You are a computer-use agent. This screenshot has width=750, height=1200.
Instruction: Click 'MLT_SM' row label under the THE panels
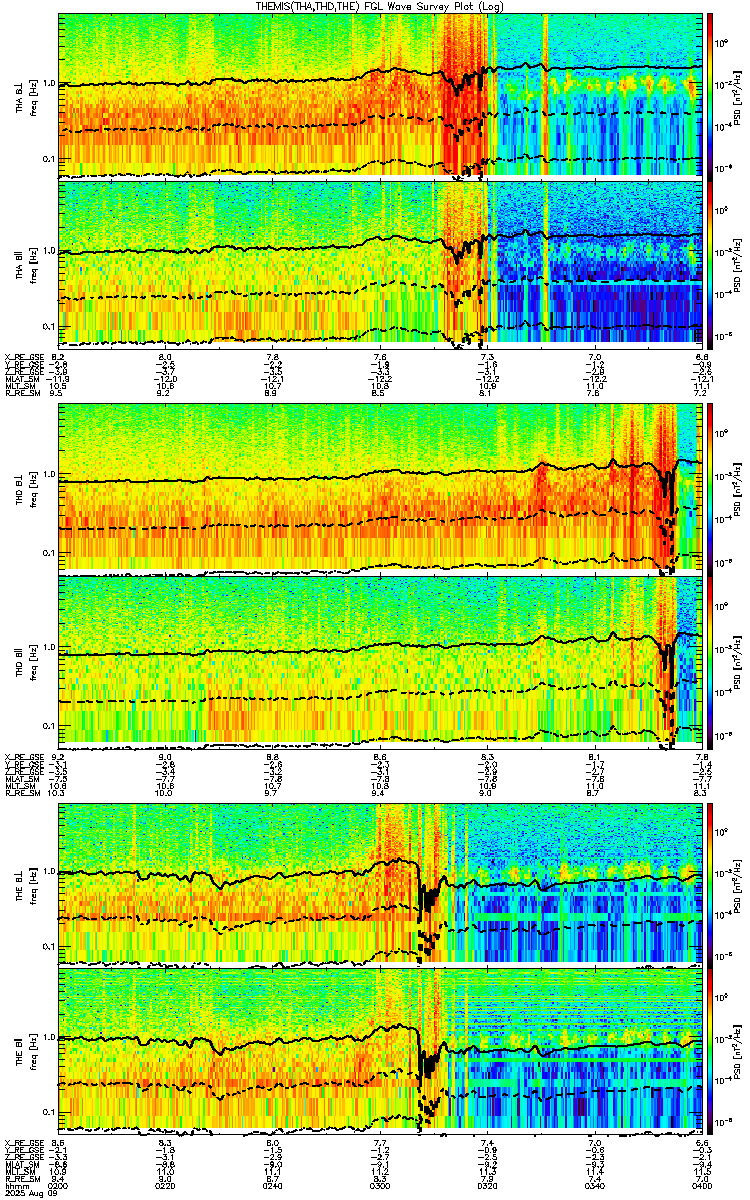19,1171
